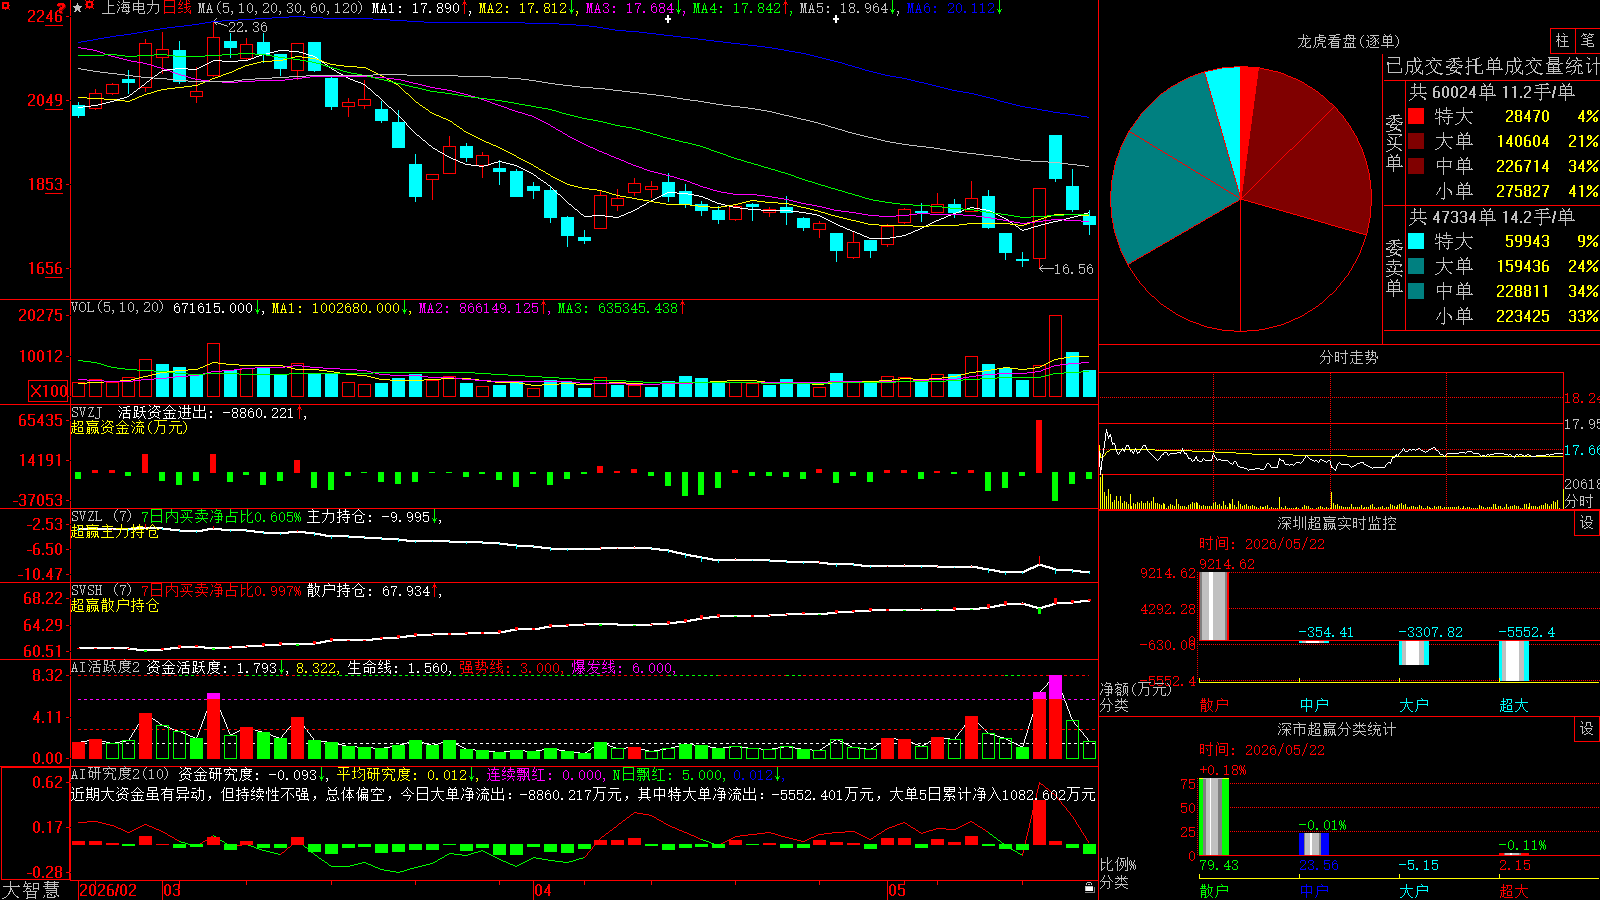Click the 超赢主力持仓 label
Screen dimensions: 1600x900
click(115, 532)
